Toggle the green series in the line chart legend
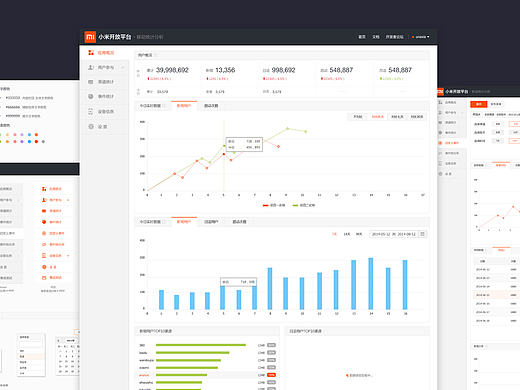This screenshot has height=390, width=520. 304,205
